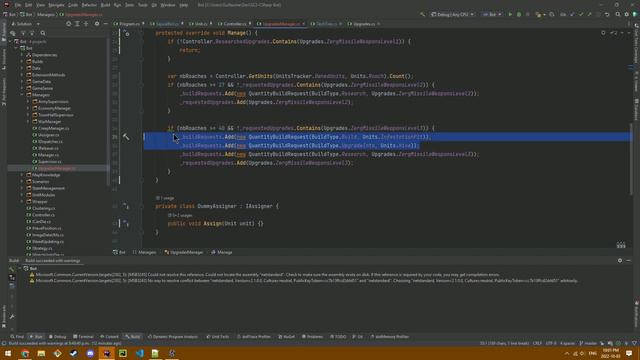Click the Manage breadcrumb at editor bottom

222,252
